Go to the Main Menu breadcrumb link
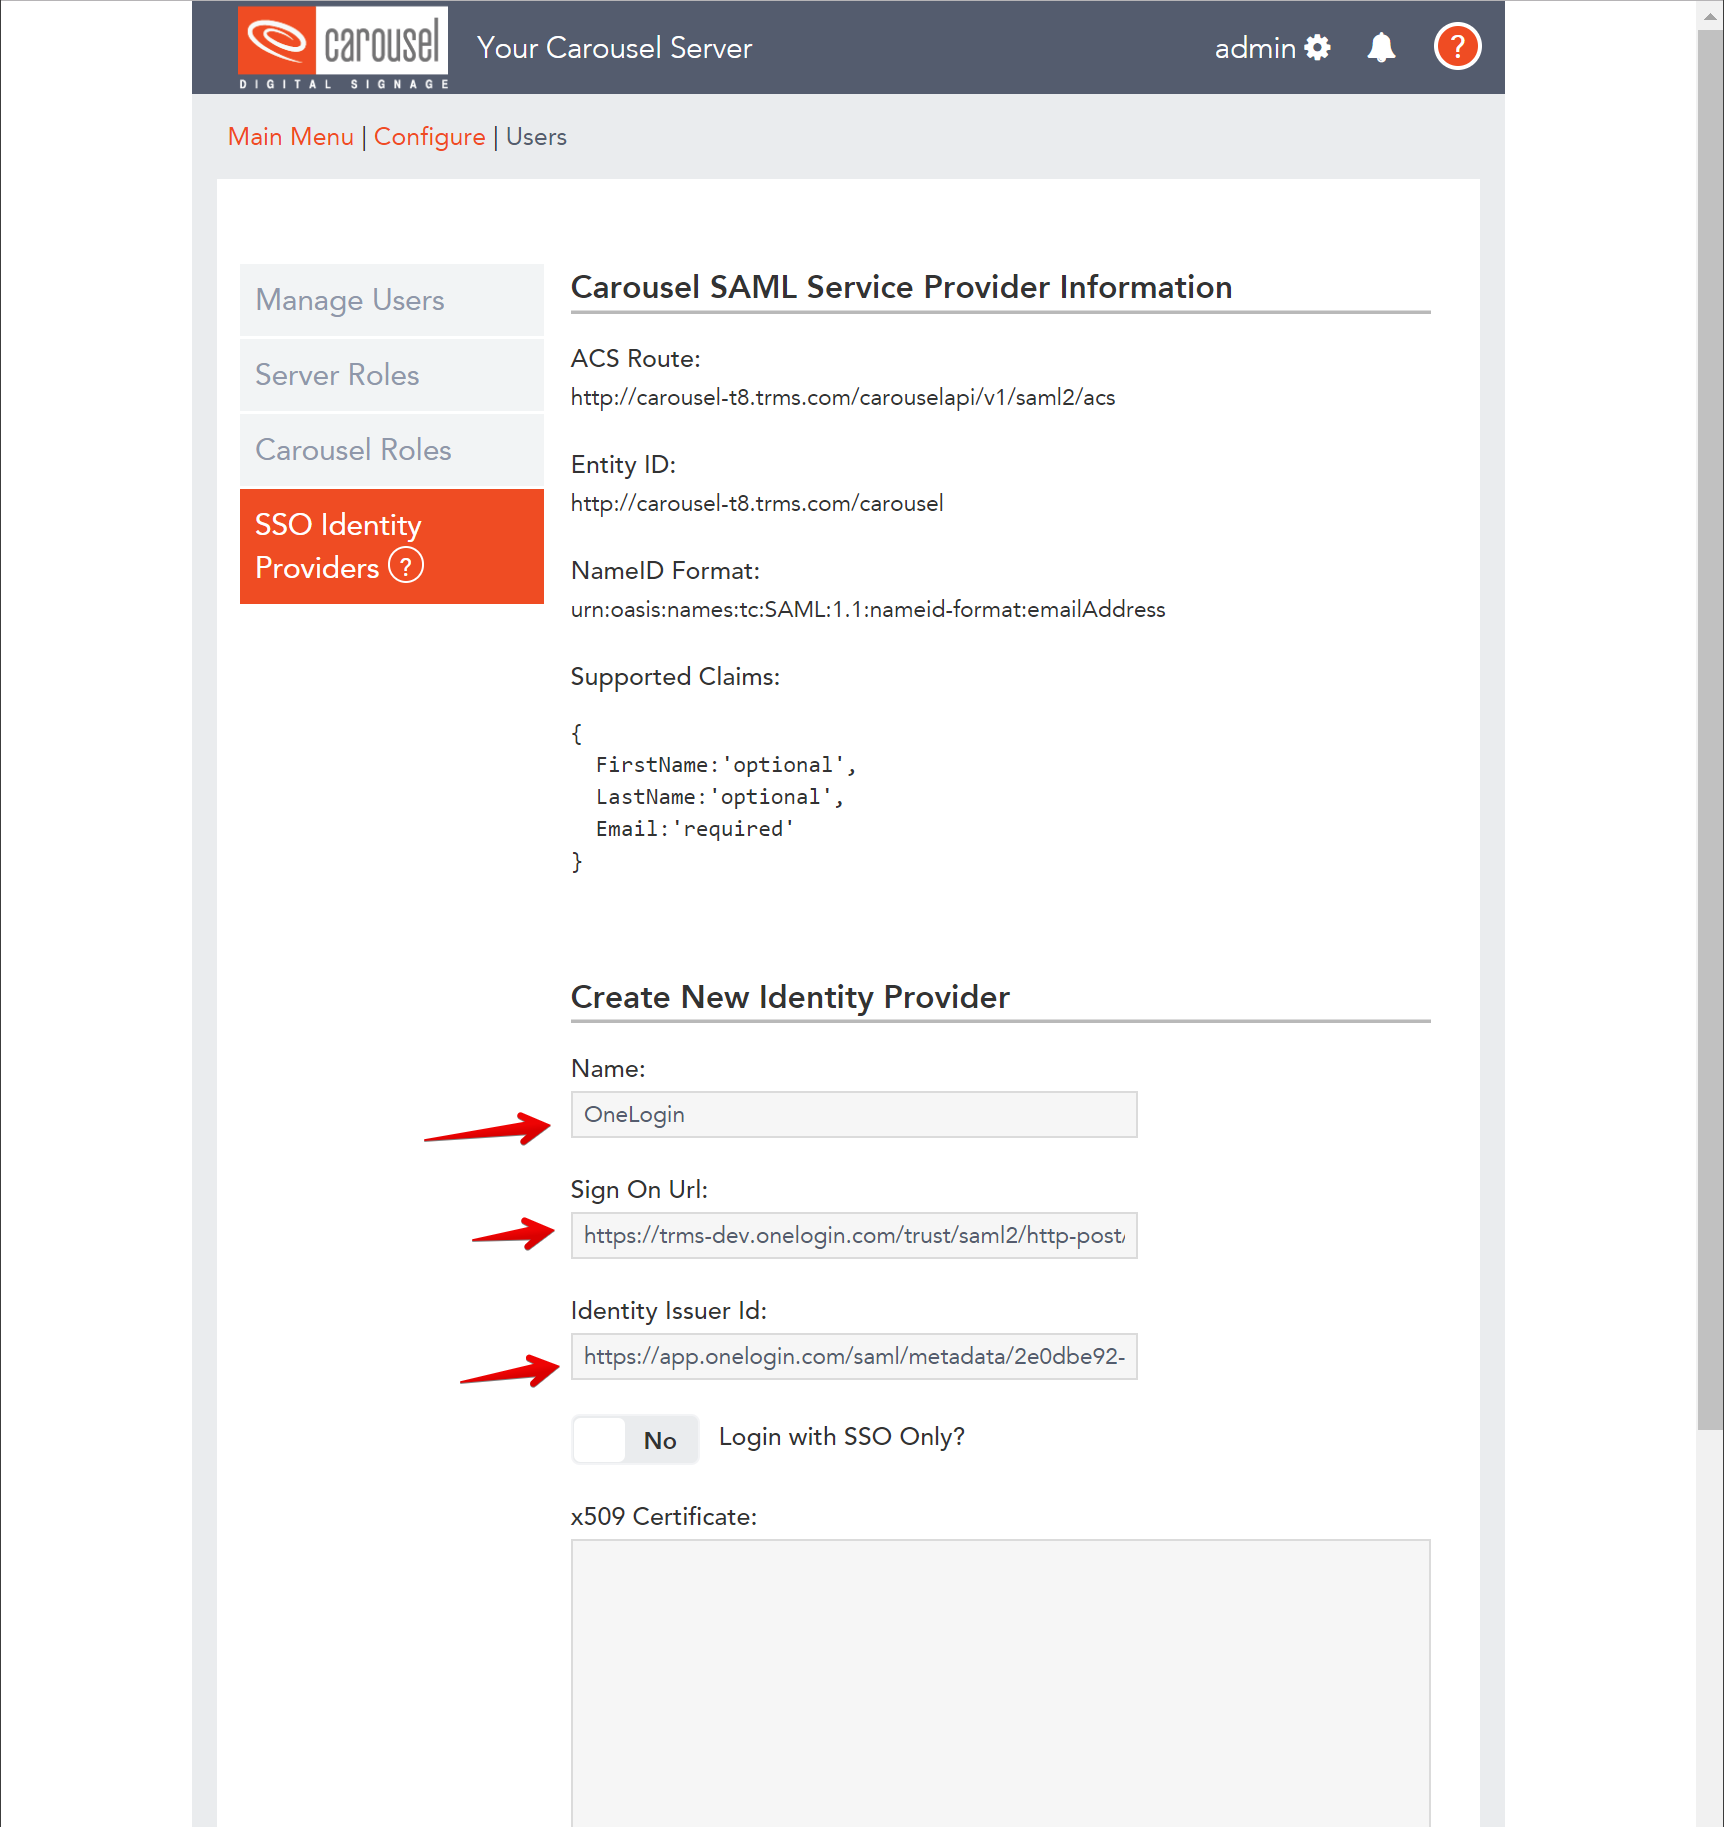The width and height of the screenshot is (1724, 1827). 291,137
